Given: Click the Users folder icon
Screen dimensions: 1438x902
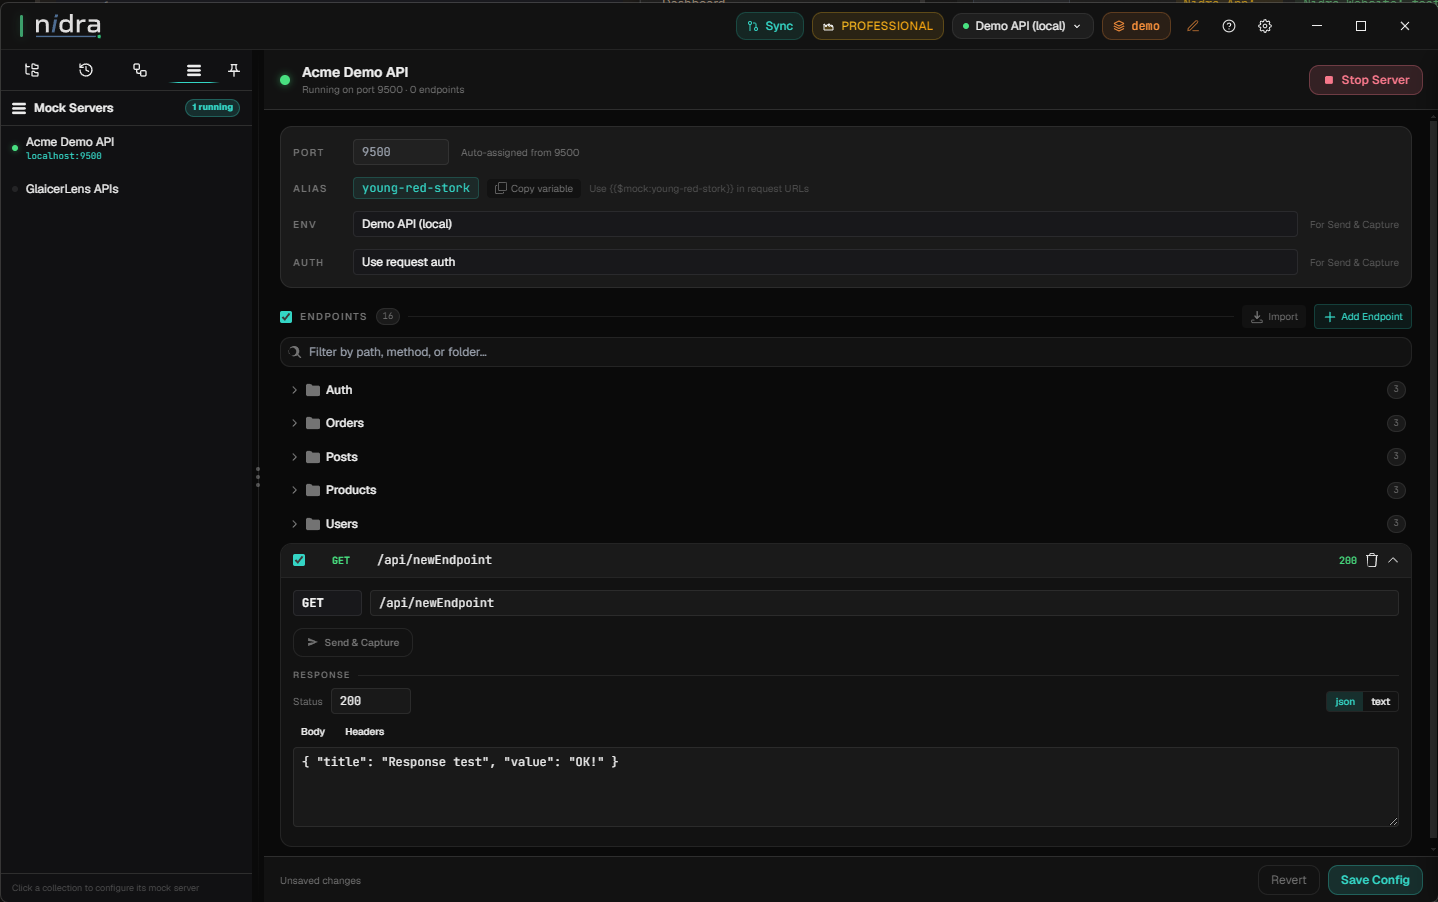Looking at the screenshot, I should 313,524.
